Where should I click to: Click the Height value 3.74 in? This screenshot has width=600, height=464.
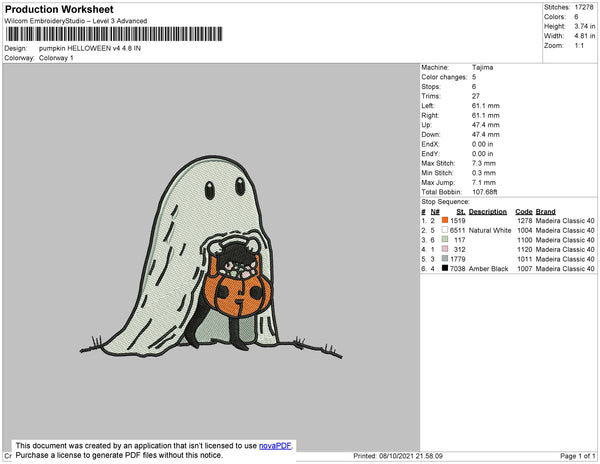(585, 26)
